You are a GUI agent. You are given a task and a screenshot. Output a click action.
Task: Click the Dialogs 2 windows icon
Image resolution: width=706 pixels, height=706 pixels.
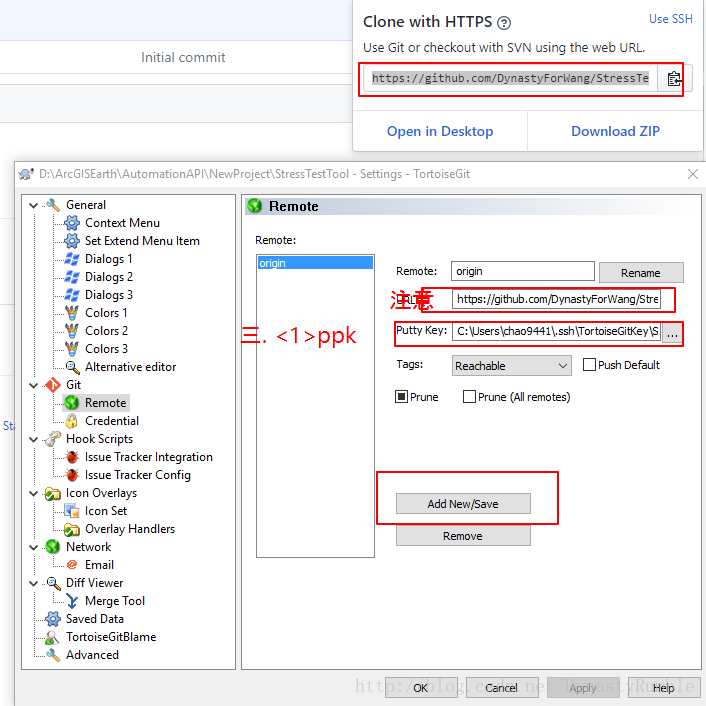(x=72, y=277)
